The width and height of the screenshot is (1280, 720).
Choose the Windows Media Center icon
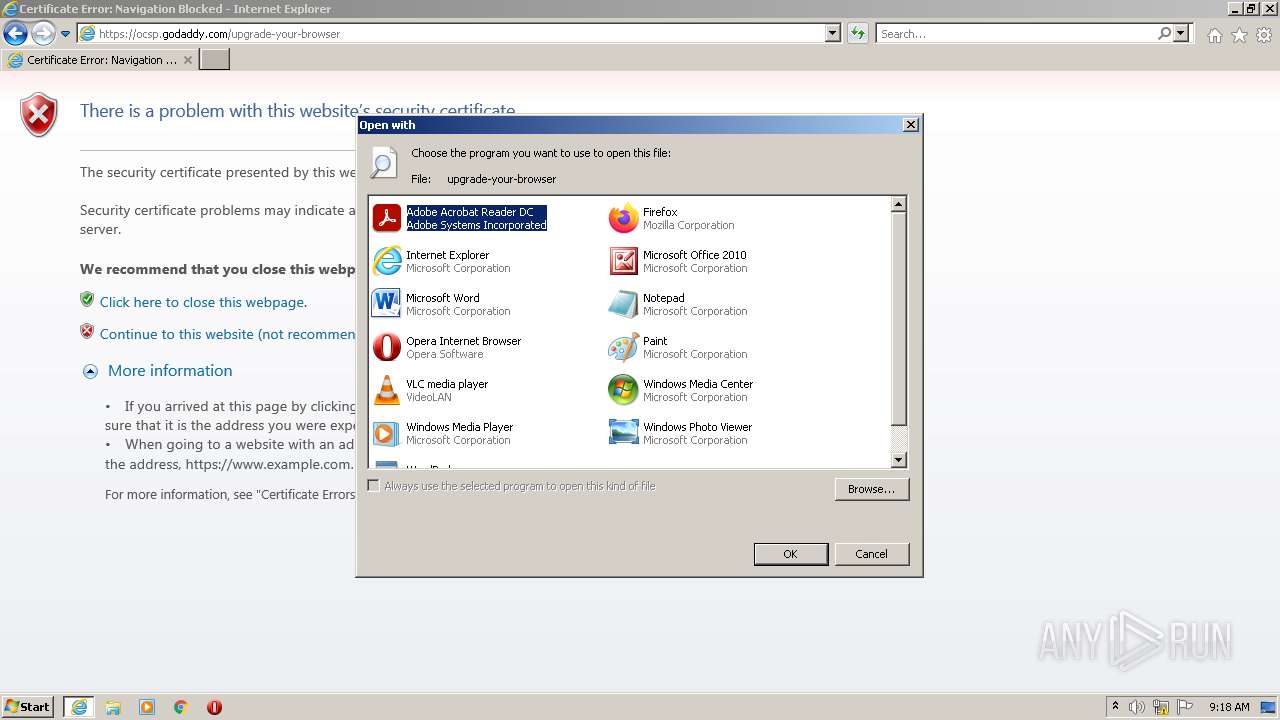click(x=623, y=390)
